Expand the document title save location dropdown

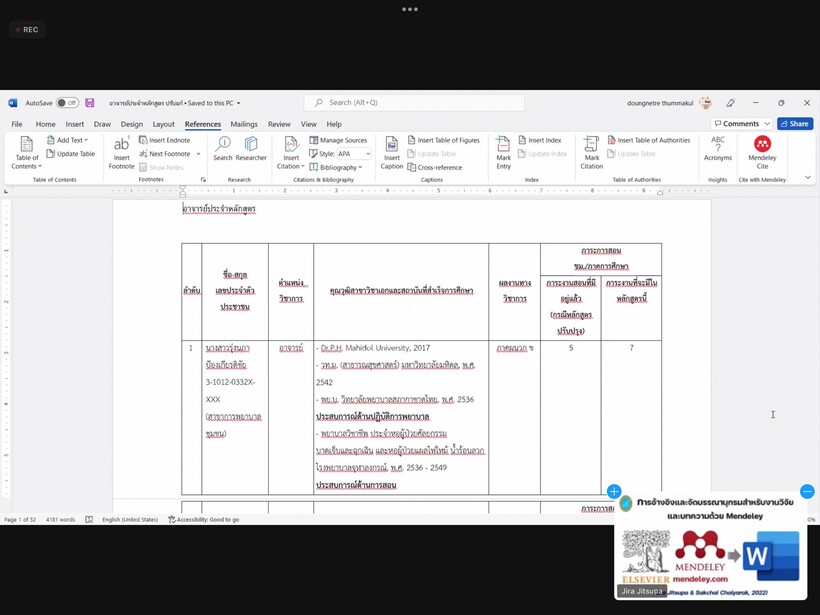tap(239, 103)
